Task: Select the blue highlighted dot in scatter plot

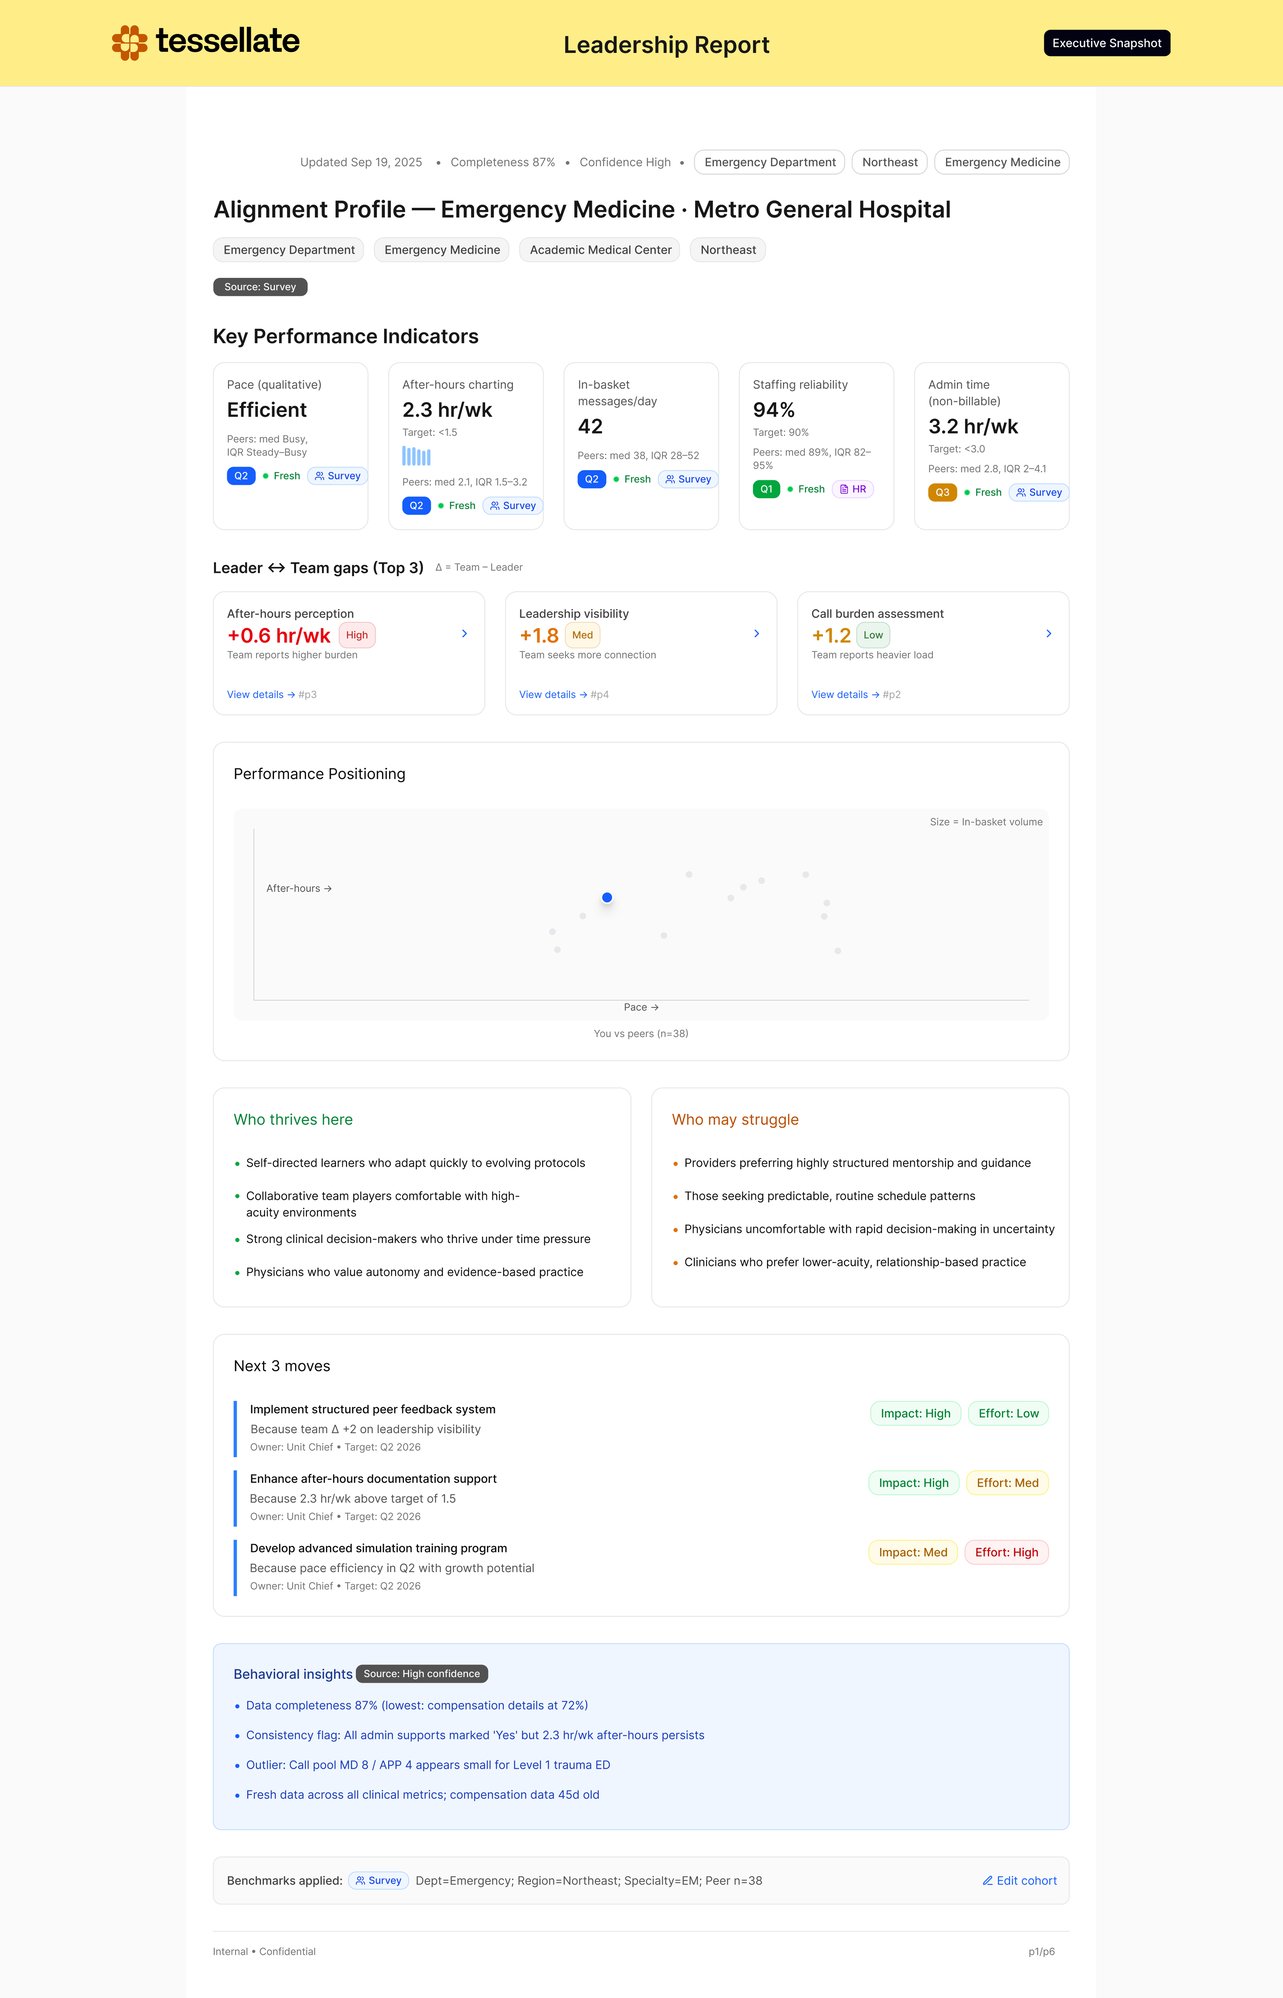Action: pos(607,898)
